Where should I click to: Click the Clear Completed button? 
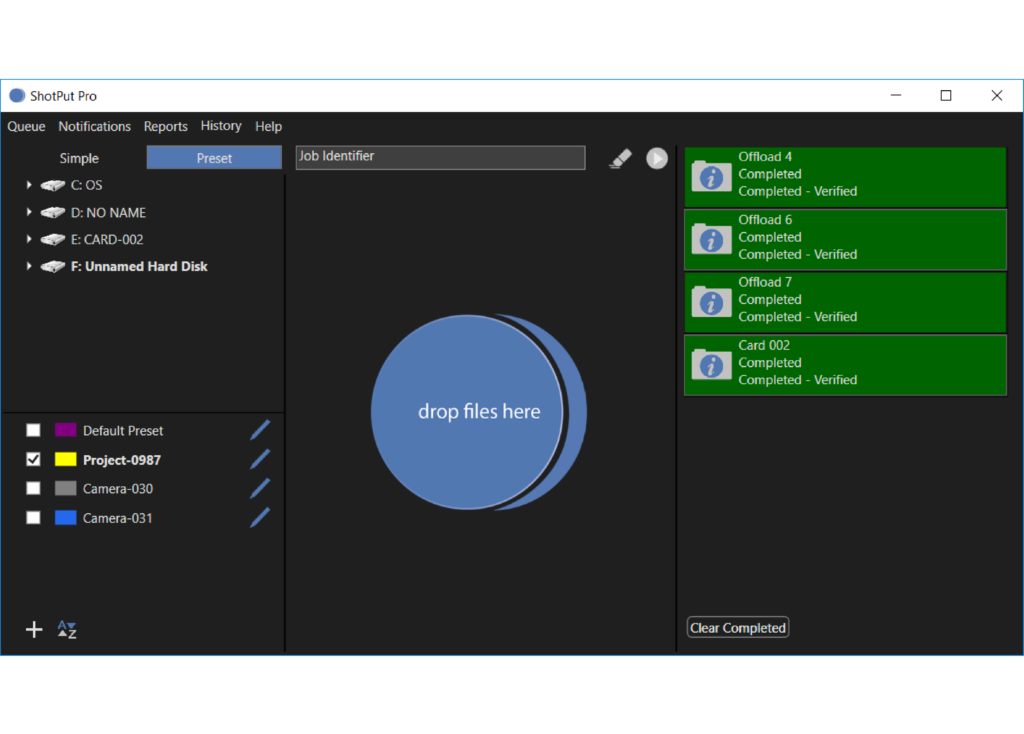[738, 628]
